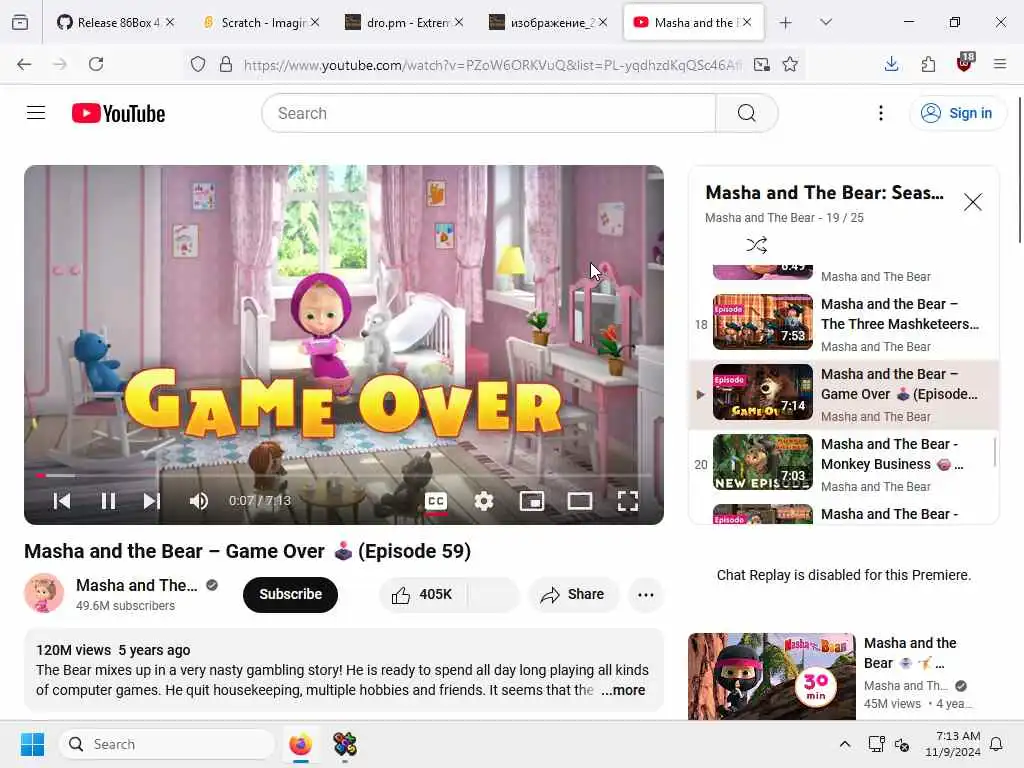
Task: Open YouTube settings three-dot menu
Action: pos(880,113)
